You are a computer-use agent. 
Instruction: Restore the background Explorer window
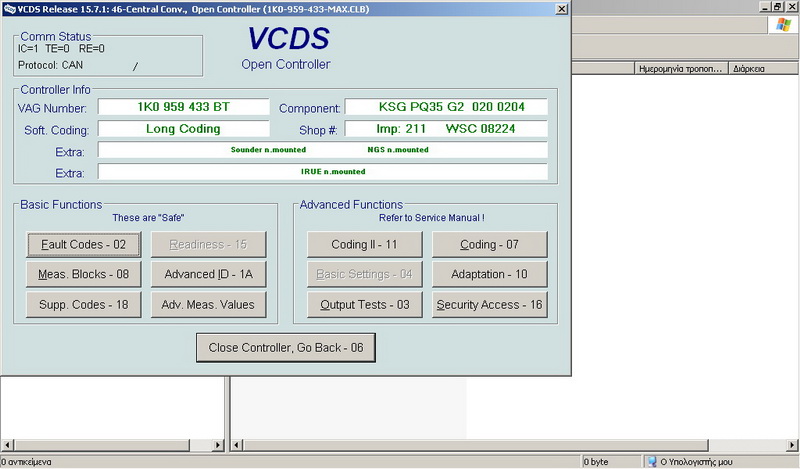[x=777, y=7]
